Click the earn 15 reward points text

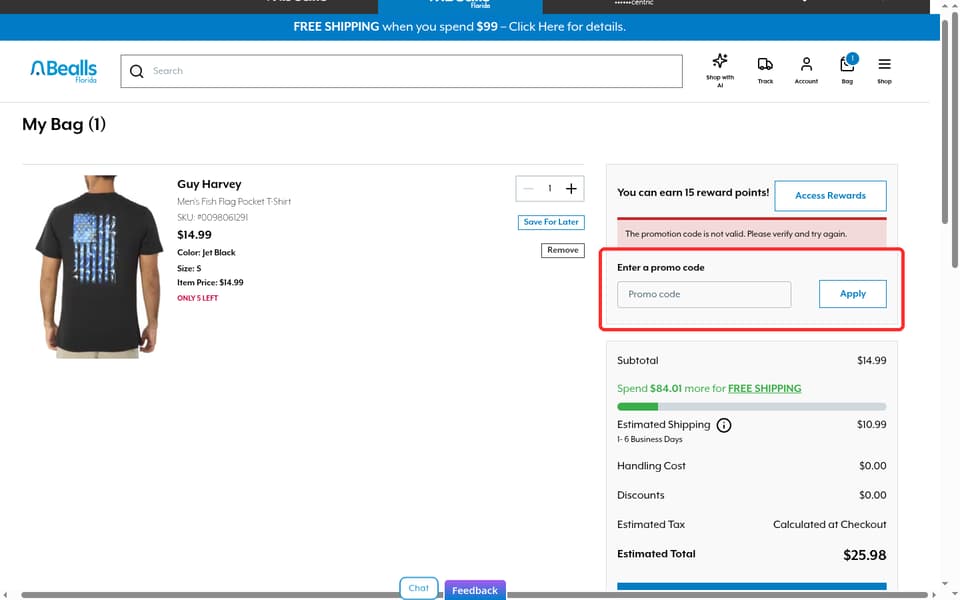coord(693,192)
